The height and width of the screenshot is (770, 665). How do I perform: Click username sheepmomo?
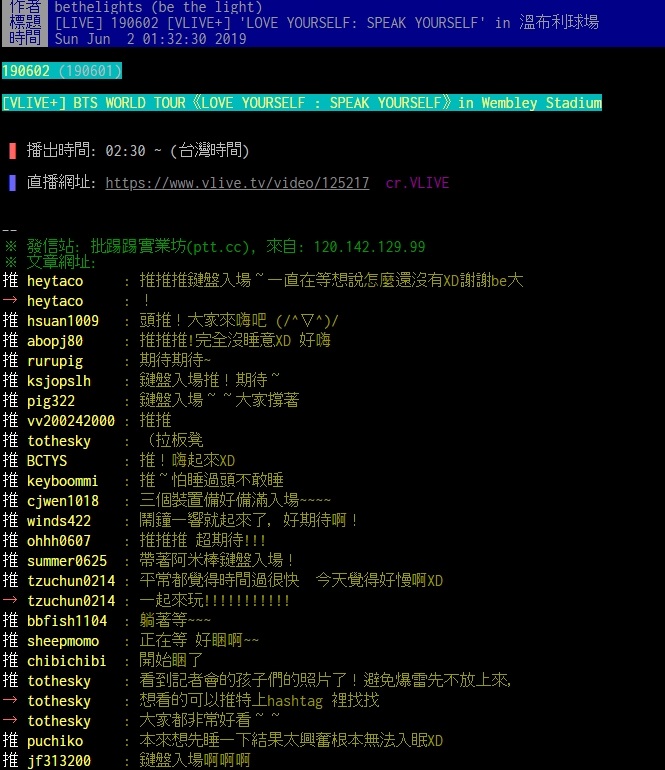63,641
